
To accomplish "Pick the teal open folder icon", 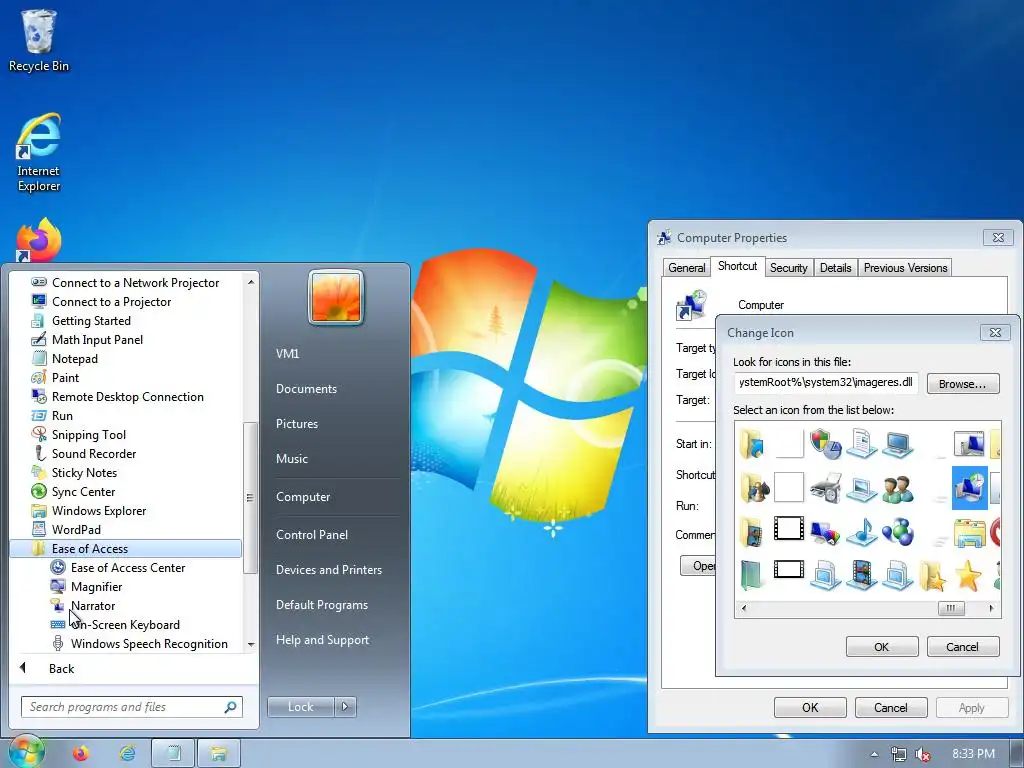I will point(752,575).
